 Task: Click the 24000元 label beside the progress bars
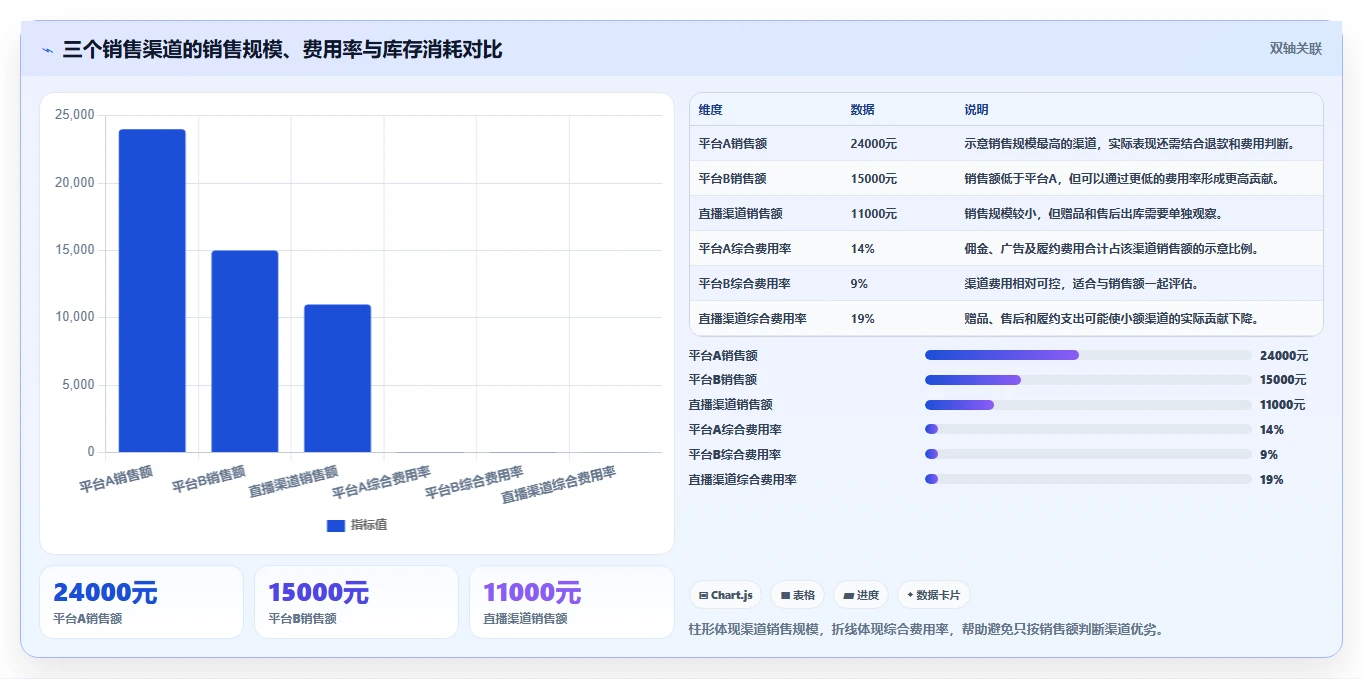coord(1284,356)
